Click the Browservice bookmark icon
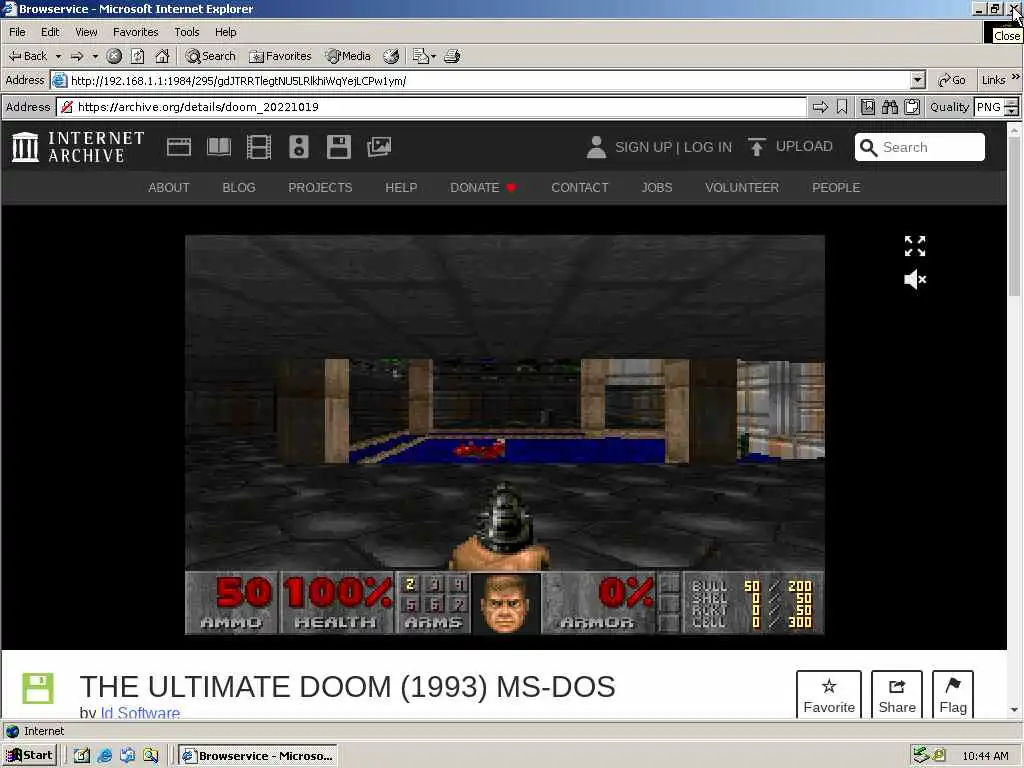1024x768 pixels. (842, 107)
